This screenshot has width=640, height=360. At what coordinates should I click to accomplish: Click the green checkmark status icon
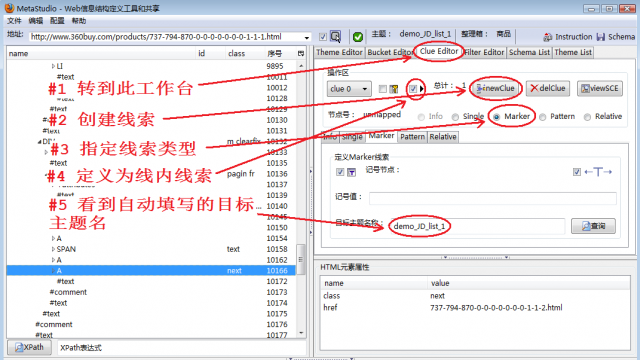click(358, 37)
